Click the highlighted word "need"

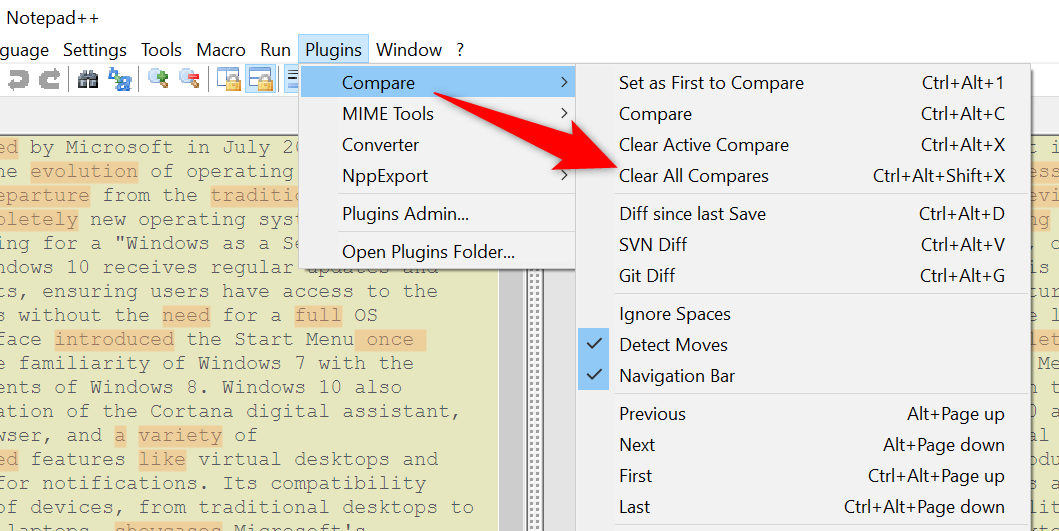(186, 315)
